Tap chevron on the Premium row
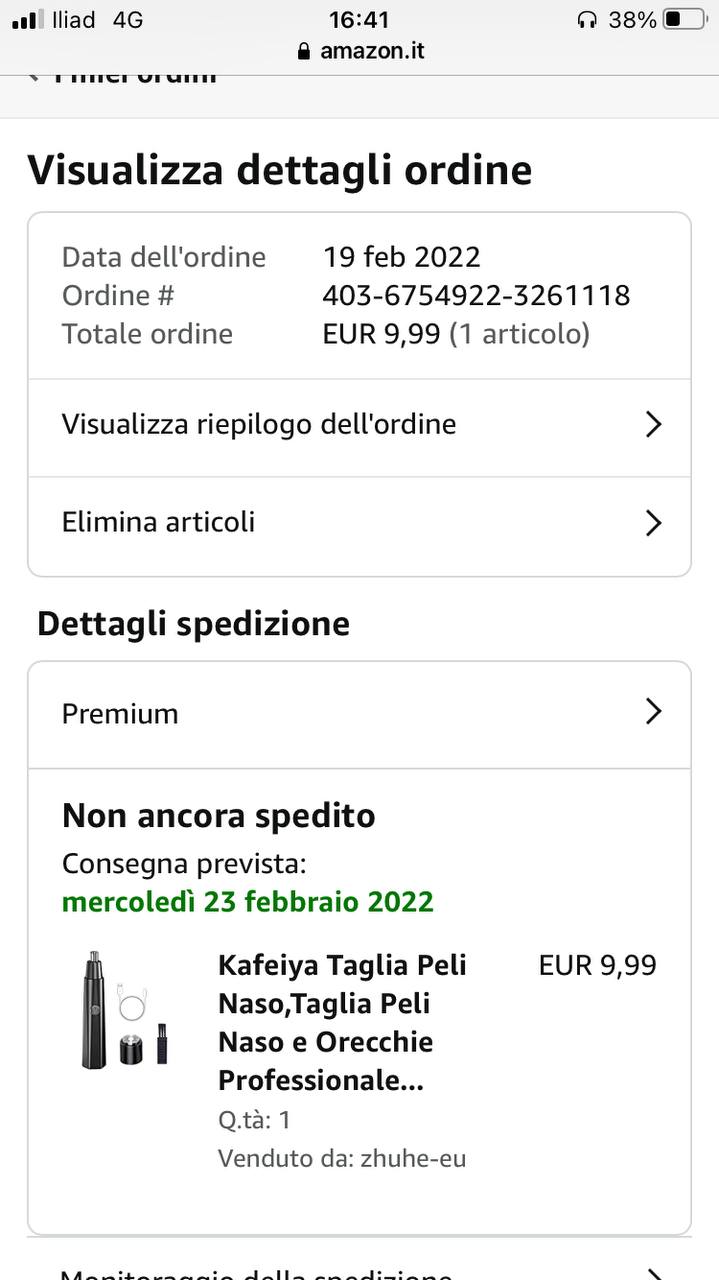This screenshot has height=1280, width=719. click(653, 712)
